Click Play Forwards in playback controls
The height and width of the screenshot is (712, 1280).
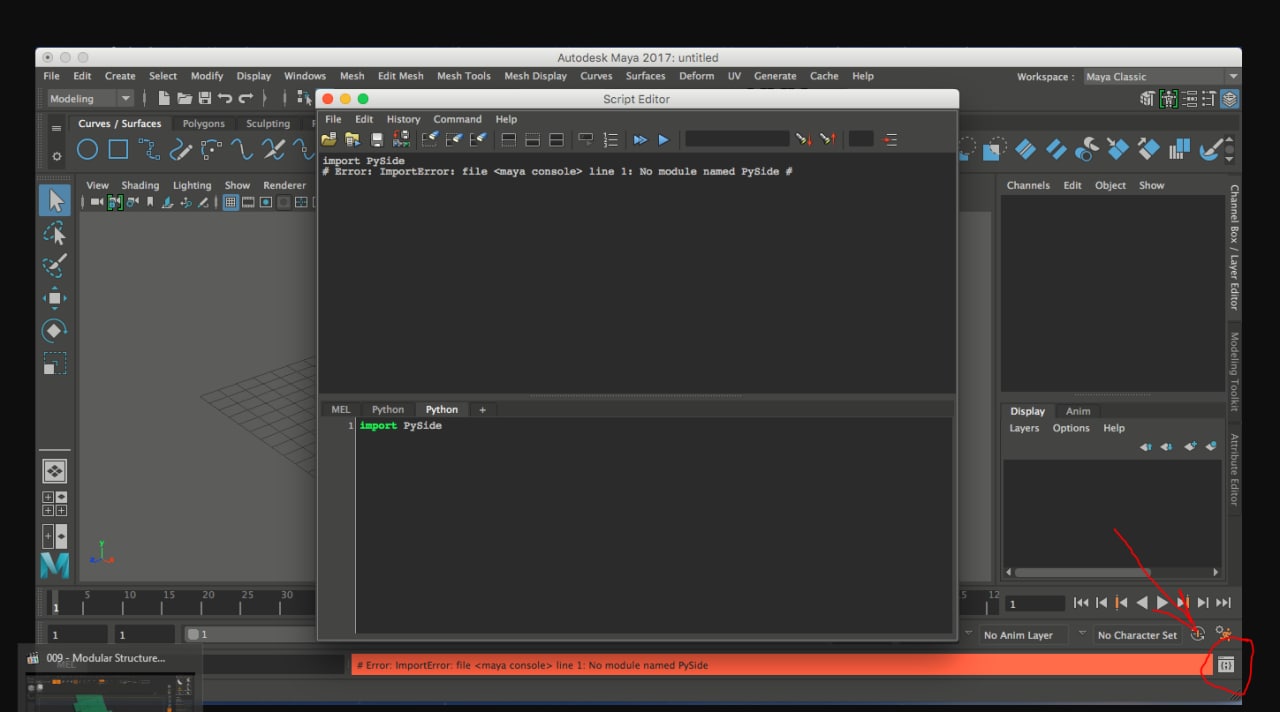pyautogui.click(x=1162, y=602)
